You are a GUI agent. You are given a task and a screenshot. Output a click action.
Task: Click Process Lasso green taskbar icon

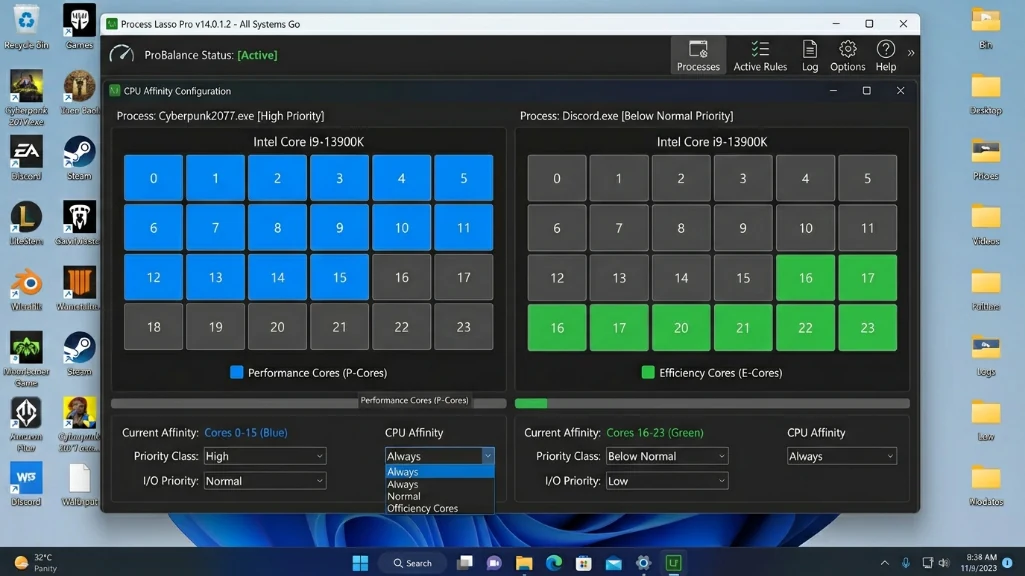pyautogui.click(x=673, y=563)
